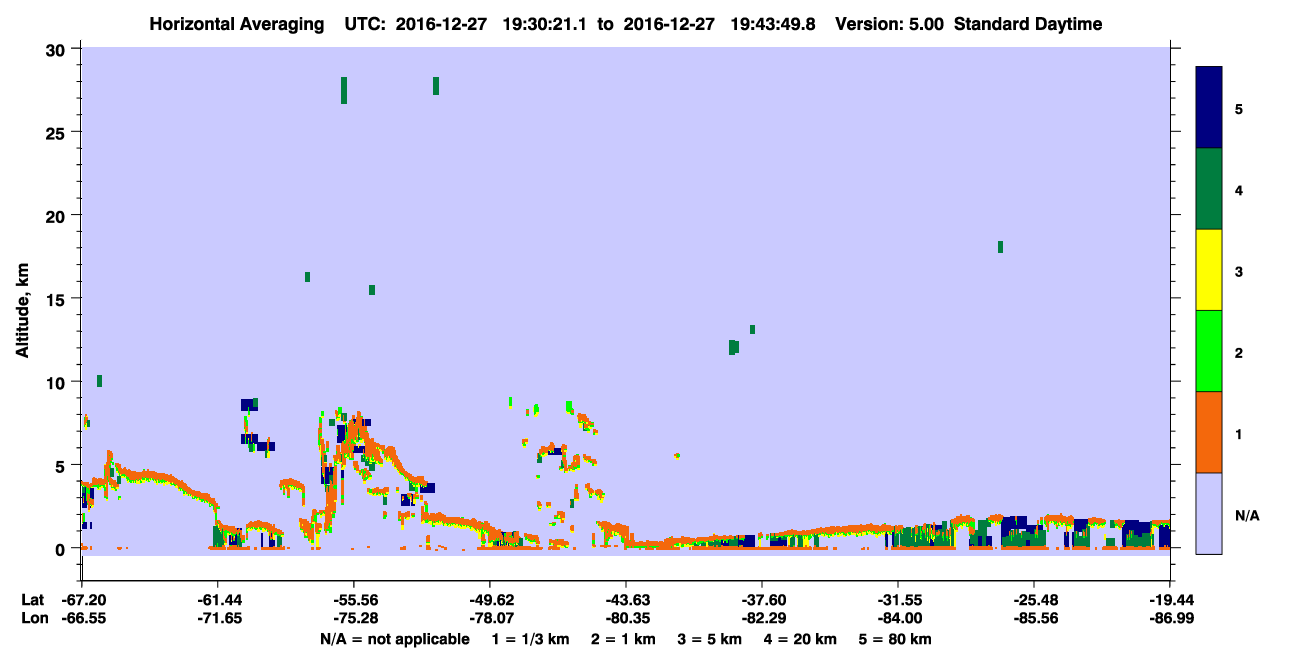Click the start time '19:30:21.1' in title
1300x667 pixels.
[x=545, y=24]
